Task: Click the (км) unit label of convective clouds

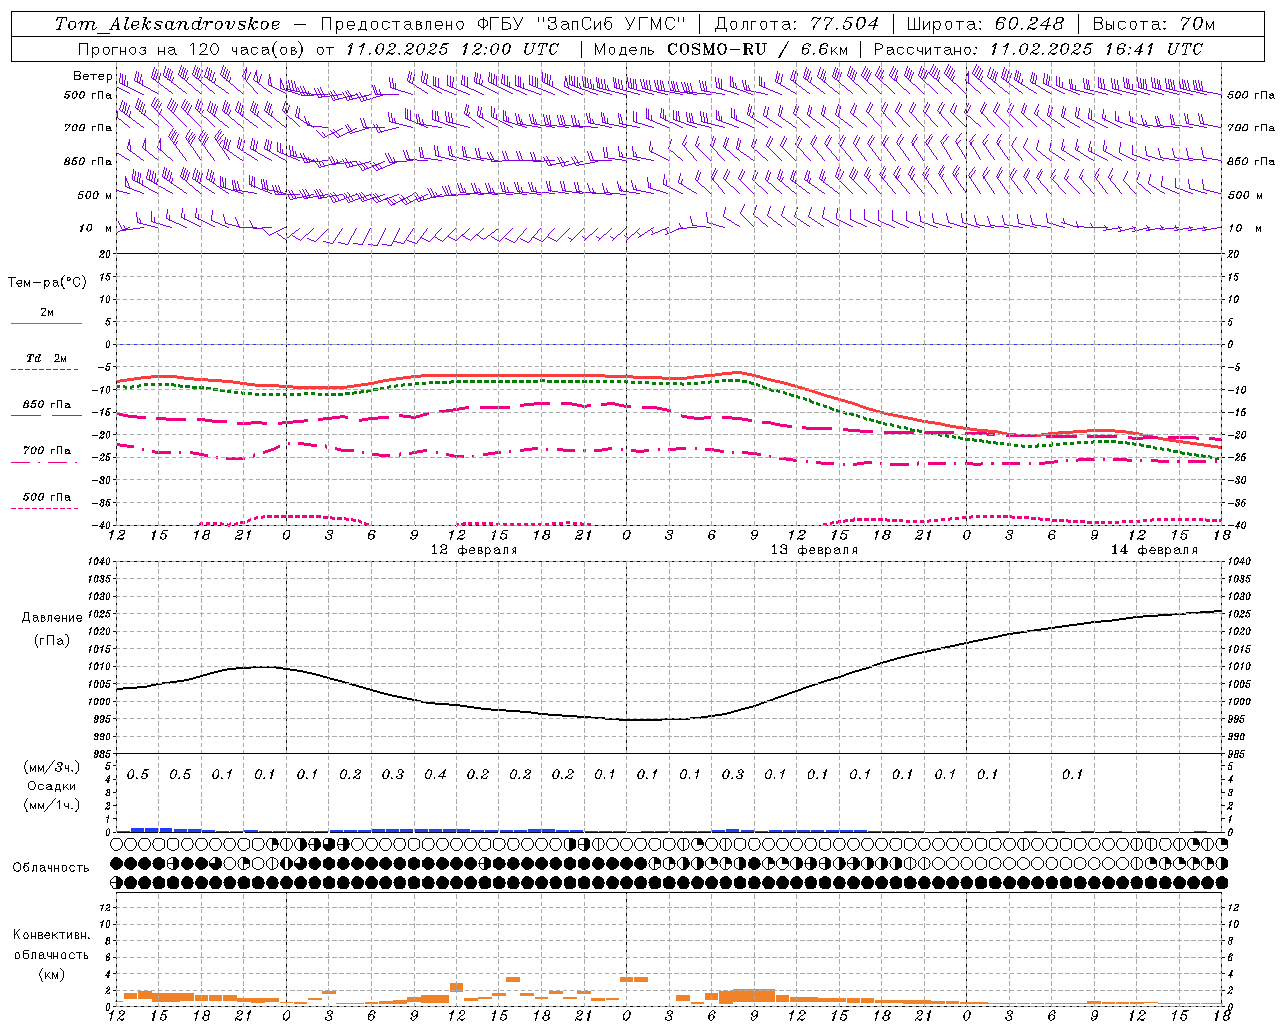Action: tap(51, 974)
